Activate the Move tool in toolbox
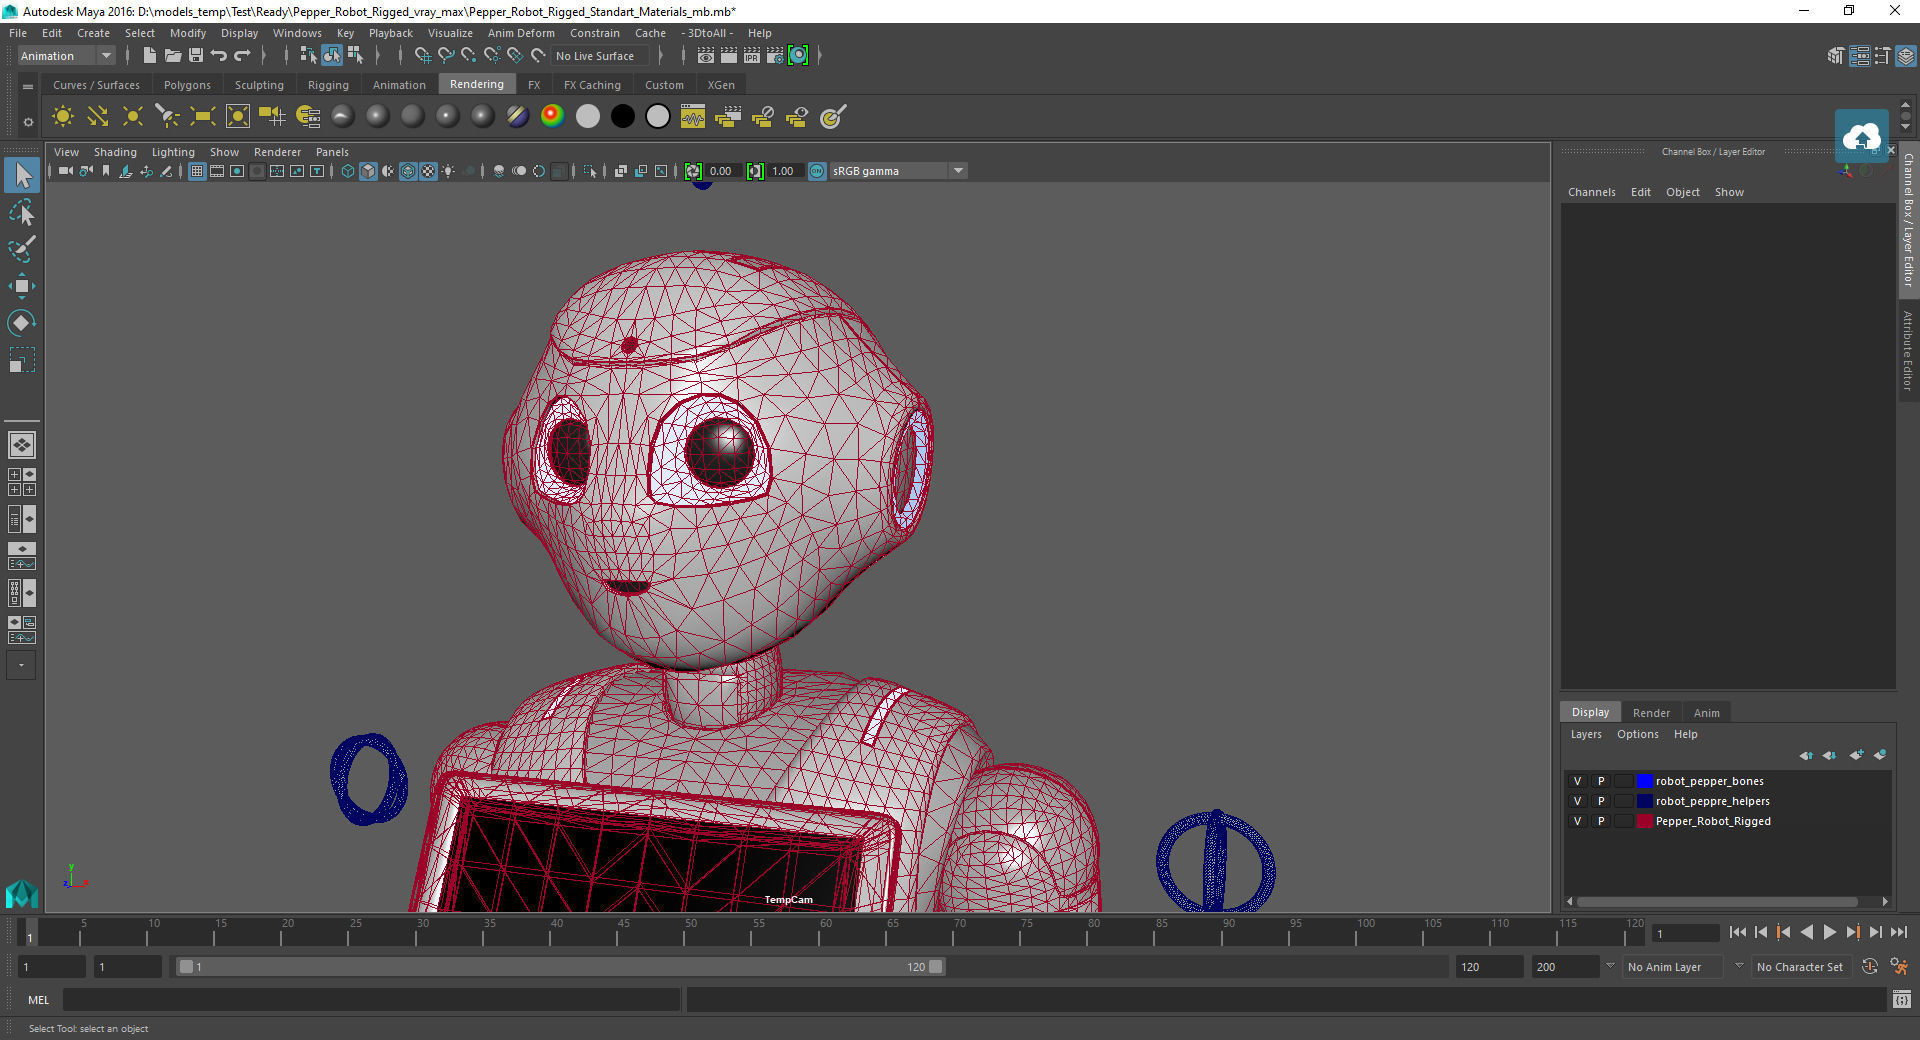The width and height of the screenshot is (1920, 1040). point(21,286)
